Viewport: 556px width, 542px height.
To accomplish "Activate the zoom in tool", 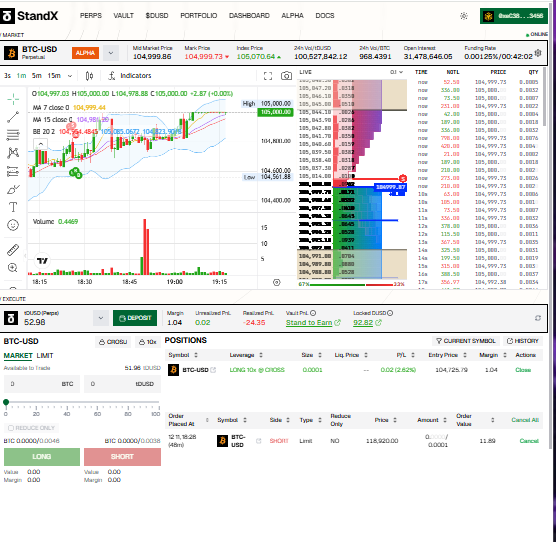I will tap(13, 268).
